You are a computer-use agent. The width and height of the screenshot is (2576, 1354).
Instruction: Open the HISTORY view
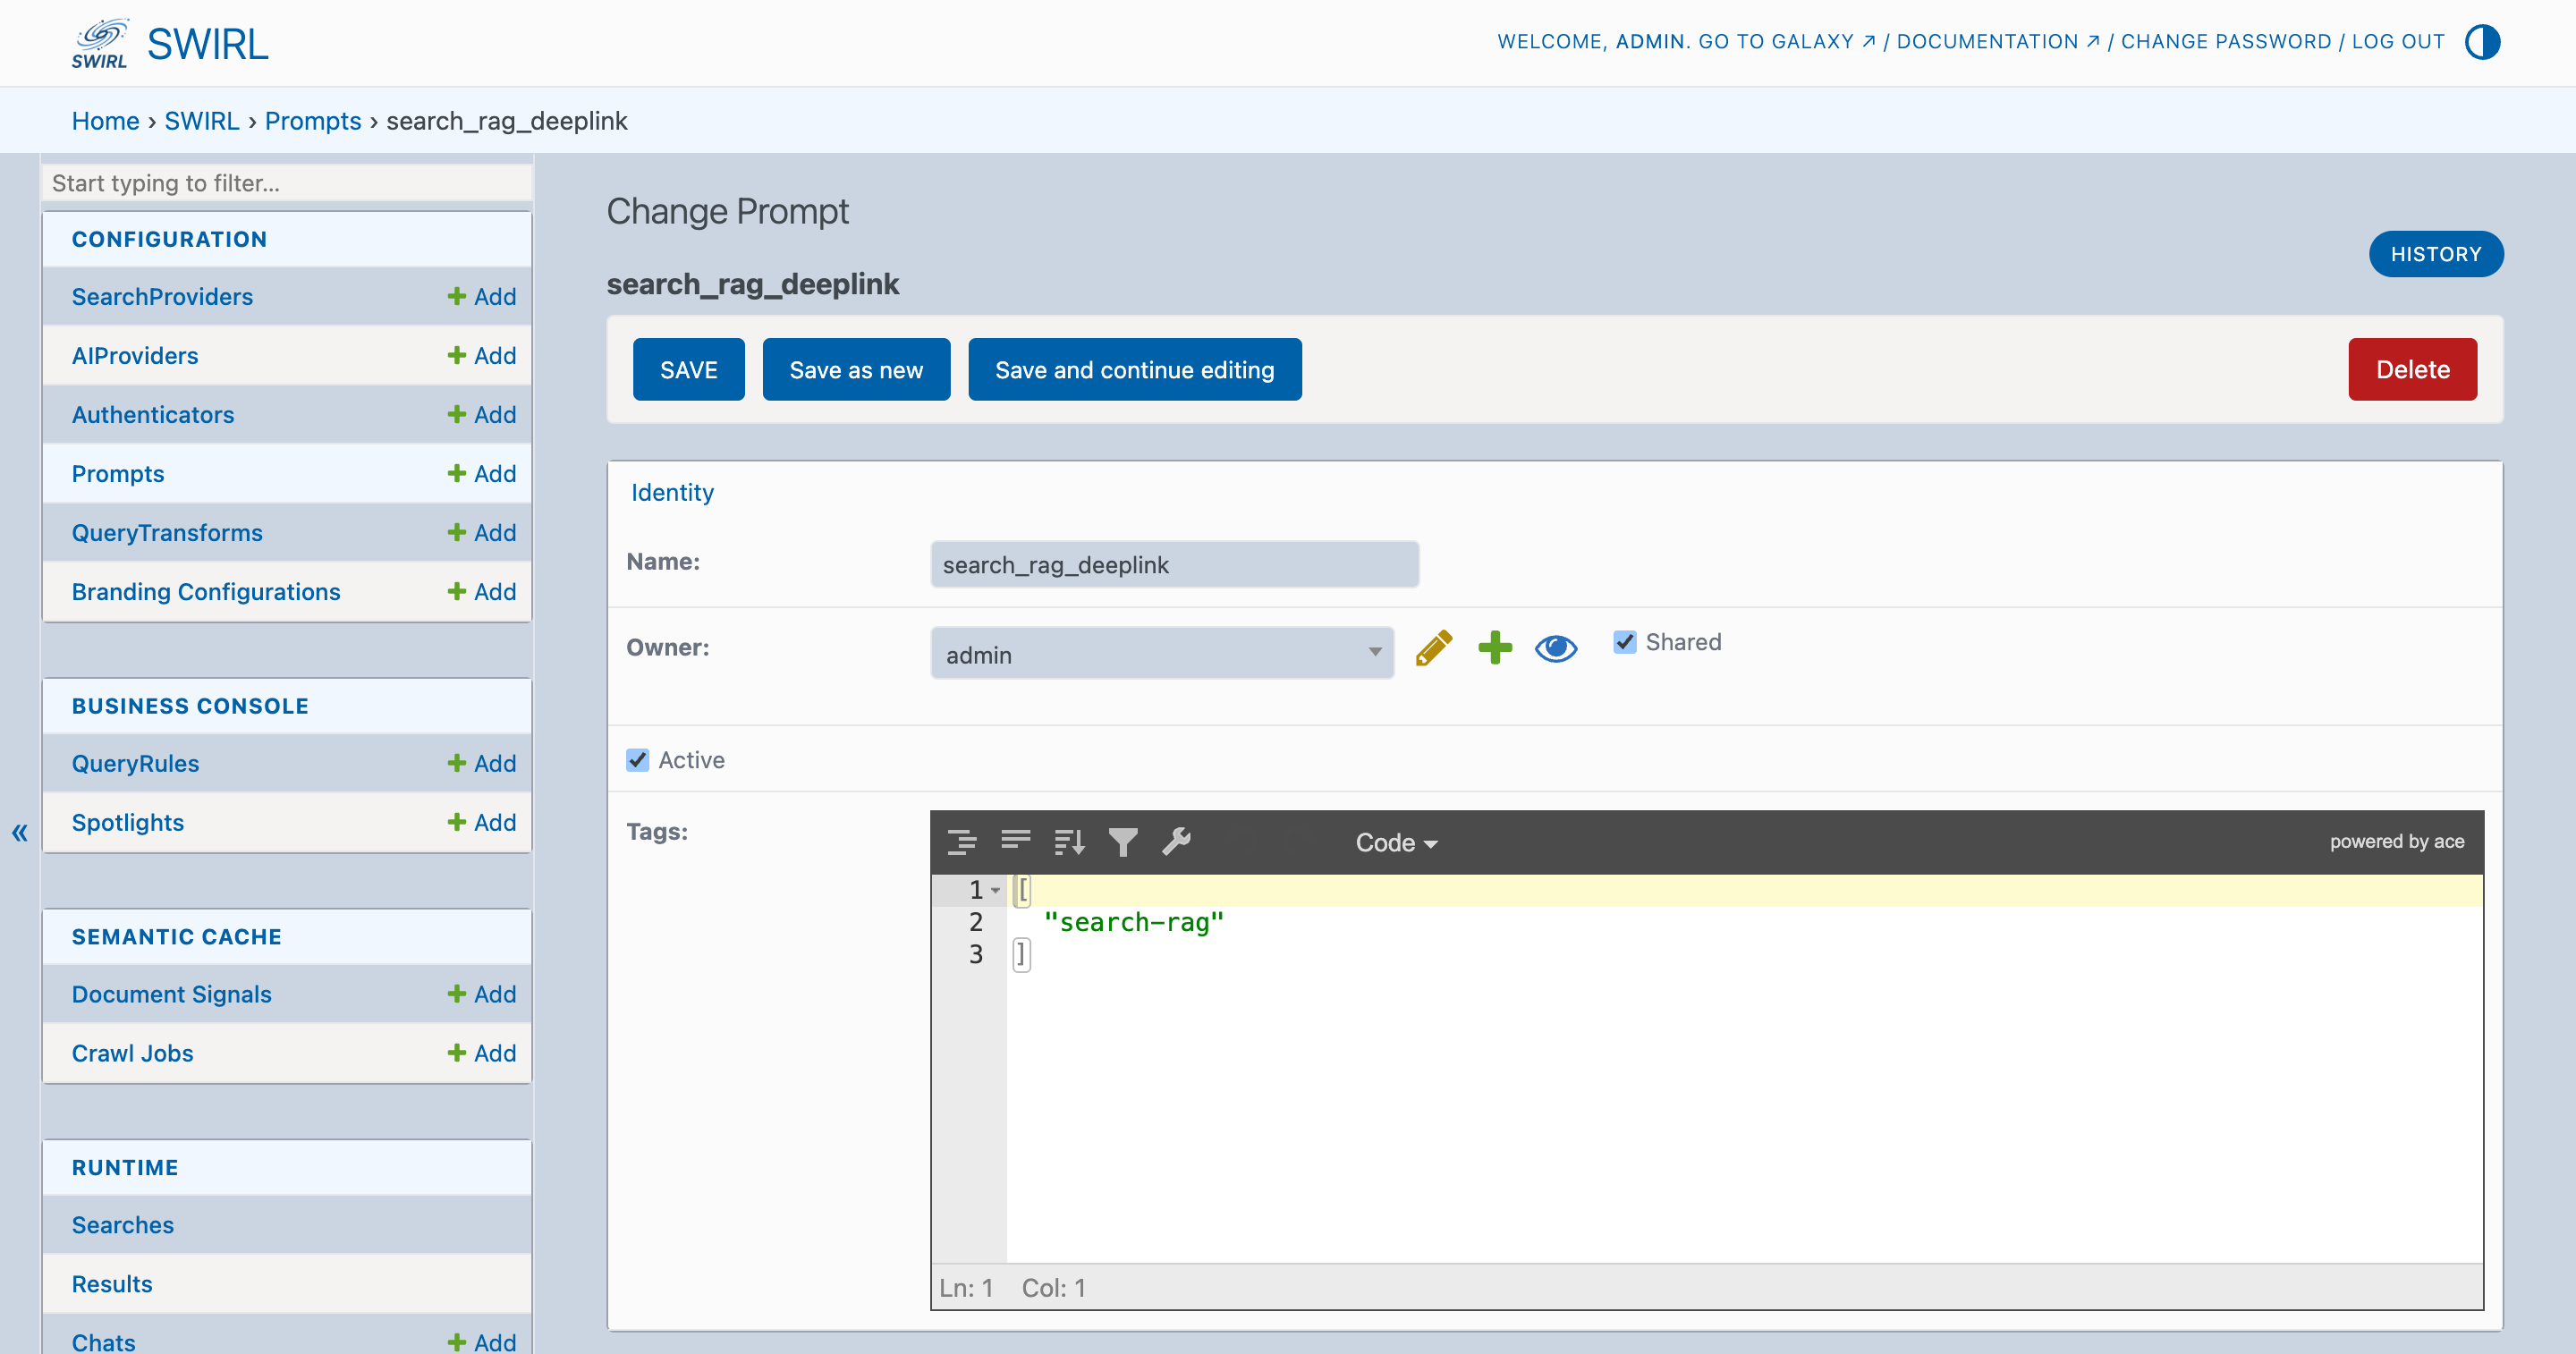click(2436, 254)
